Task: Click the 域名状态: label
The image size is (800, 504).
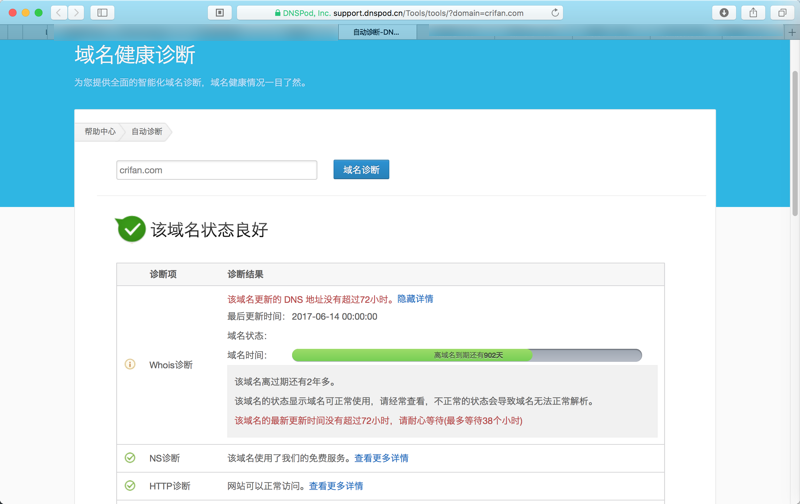Action: (x=247, y=336)
